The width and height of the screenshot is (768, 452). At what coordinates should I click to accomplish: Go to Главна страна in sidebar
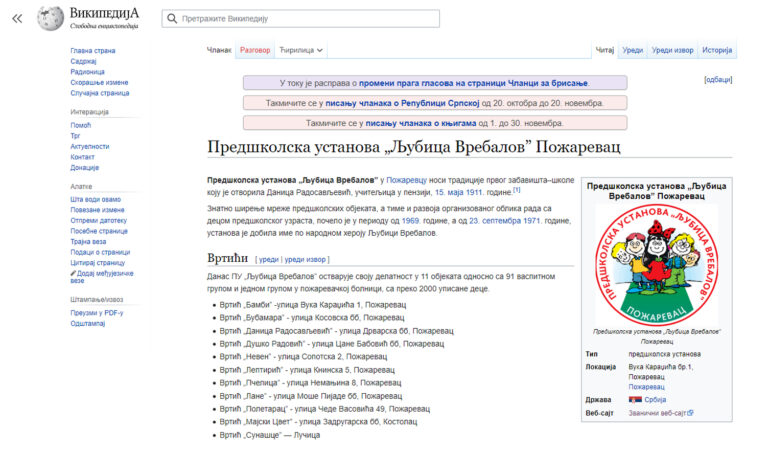[x=93, y=50]
